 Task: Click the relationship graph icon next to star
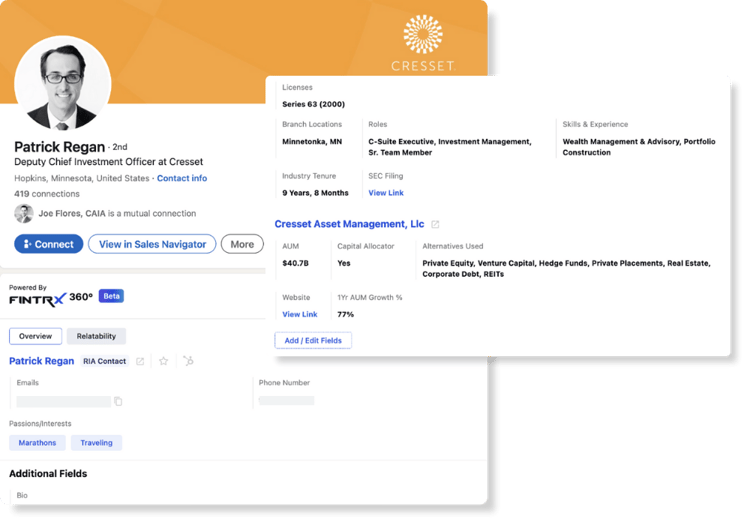(188, 361)
